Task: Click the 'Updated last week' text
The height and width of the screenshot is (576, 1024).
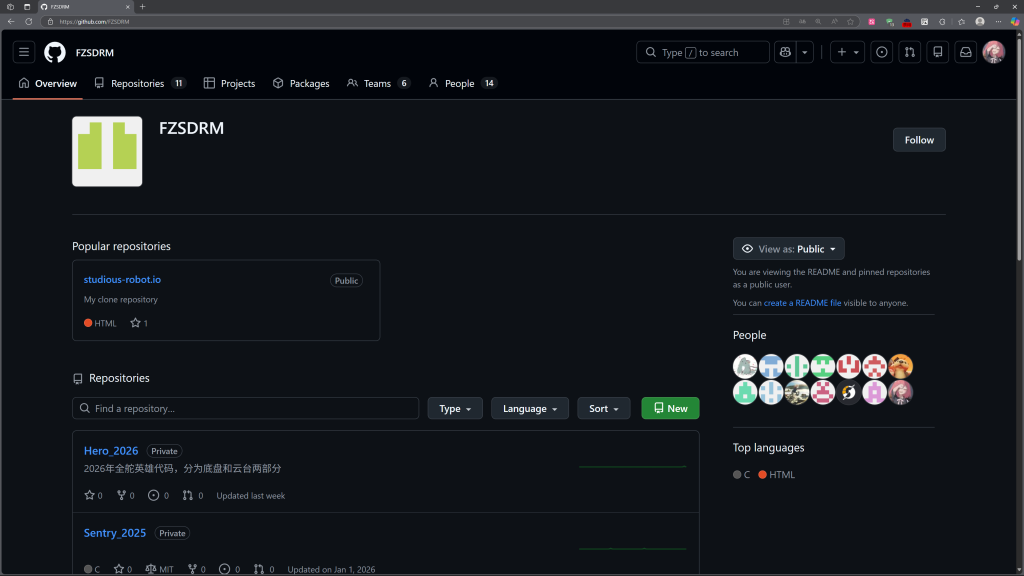Action: click(251, 496)
